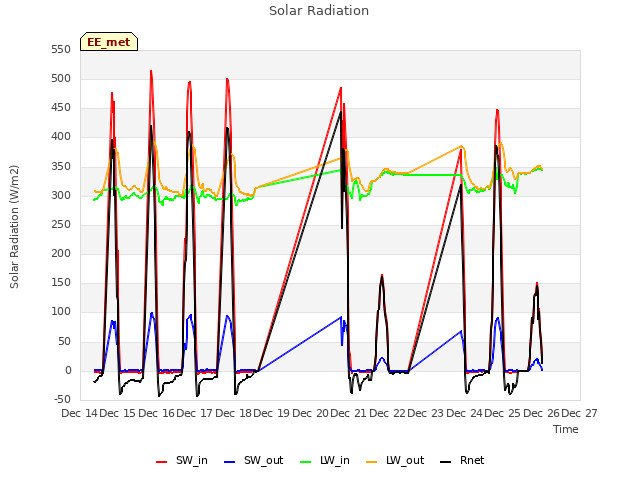Viewport: 640px width, 480px height.
Task: Click the 500 y-axis tick label
Action: (61, 79)
